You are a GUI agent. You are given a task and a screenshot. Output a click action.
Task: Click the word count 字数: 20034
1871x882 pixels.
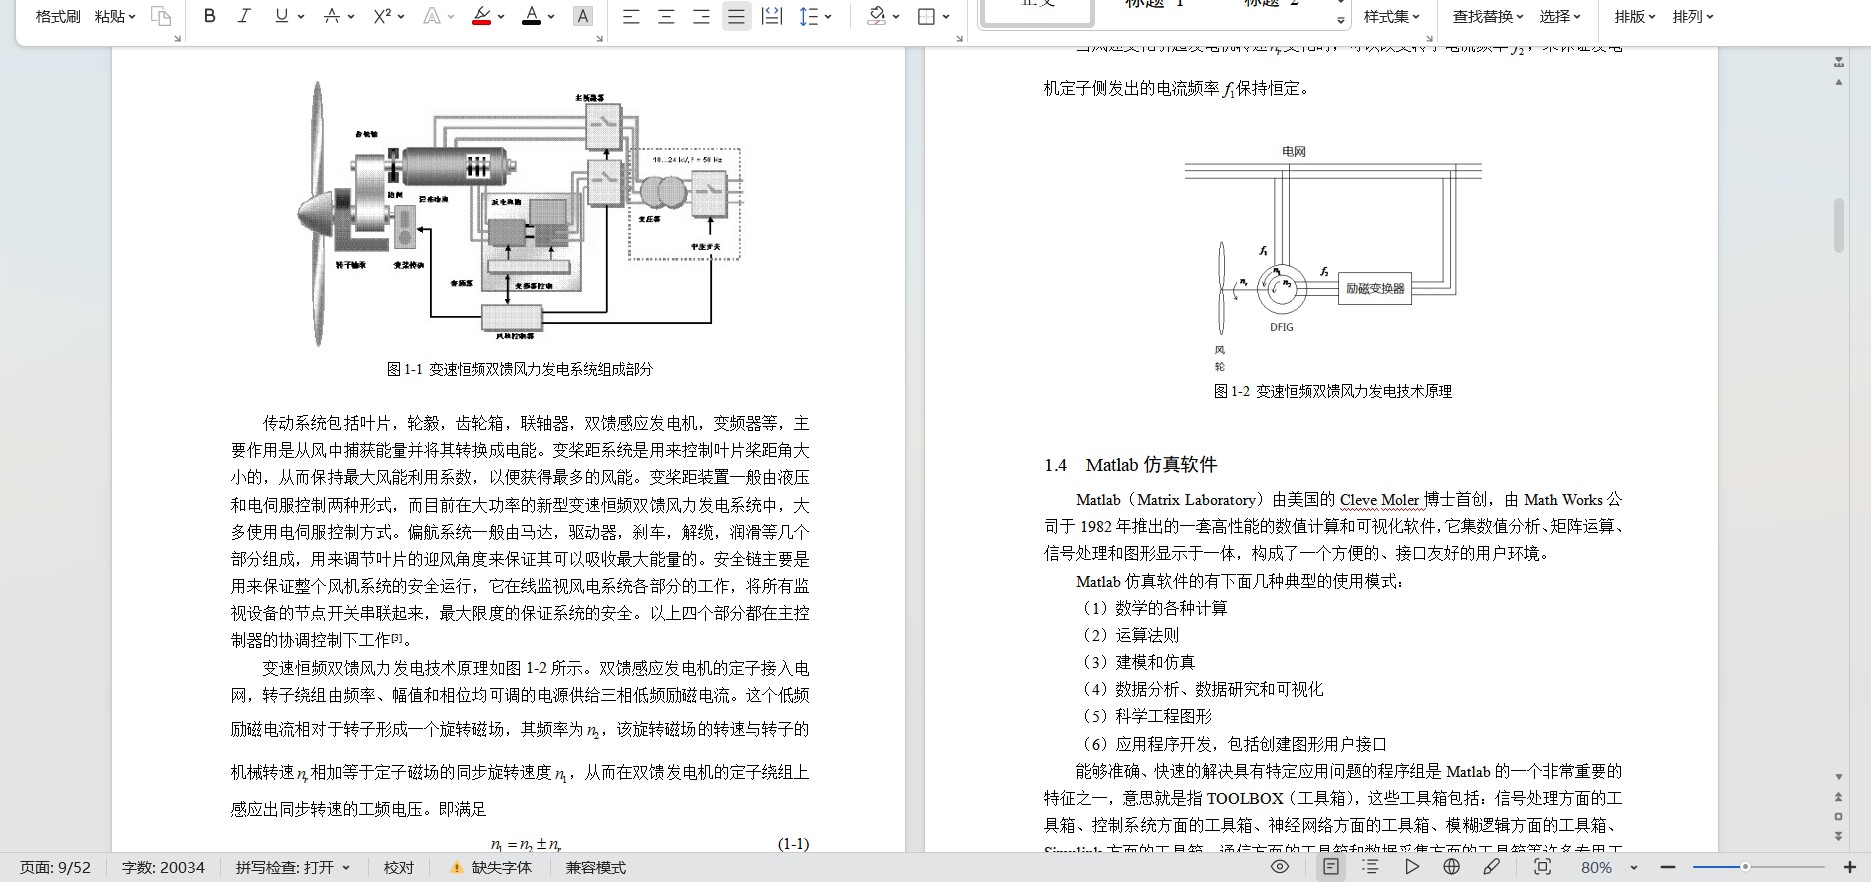163,867
